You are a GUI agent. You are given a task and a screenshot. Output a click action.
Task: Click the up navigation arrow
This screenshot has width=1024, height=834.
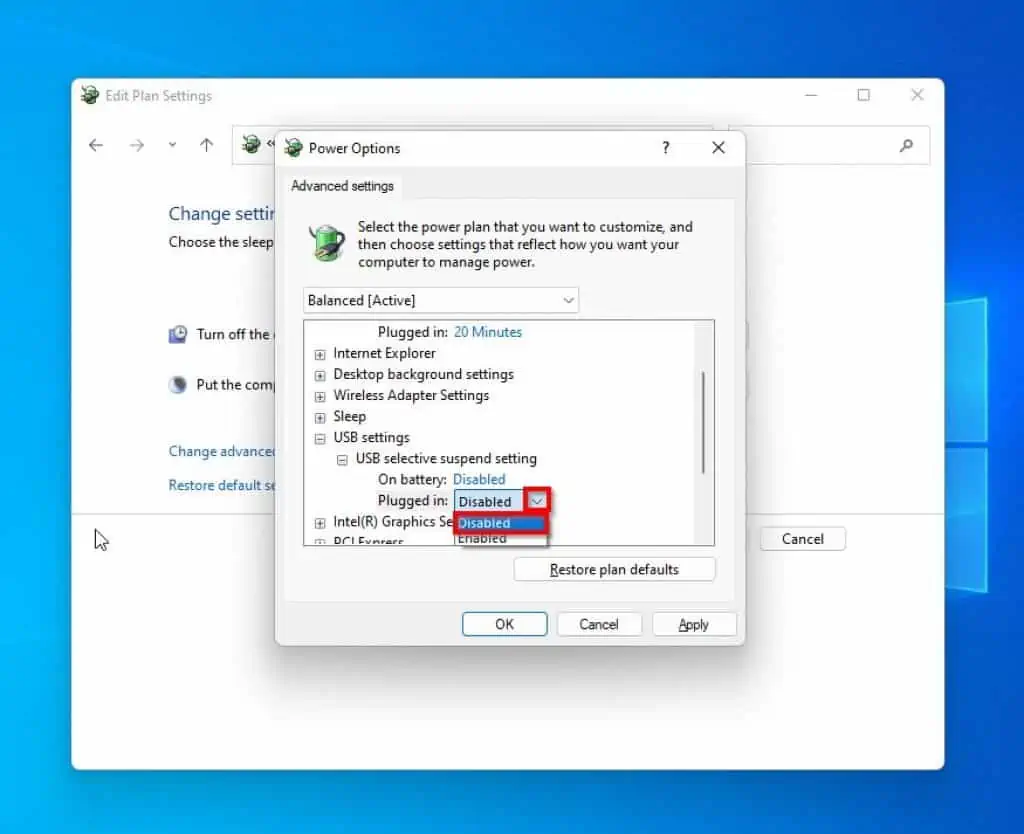click(x=206, y=145)
